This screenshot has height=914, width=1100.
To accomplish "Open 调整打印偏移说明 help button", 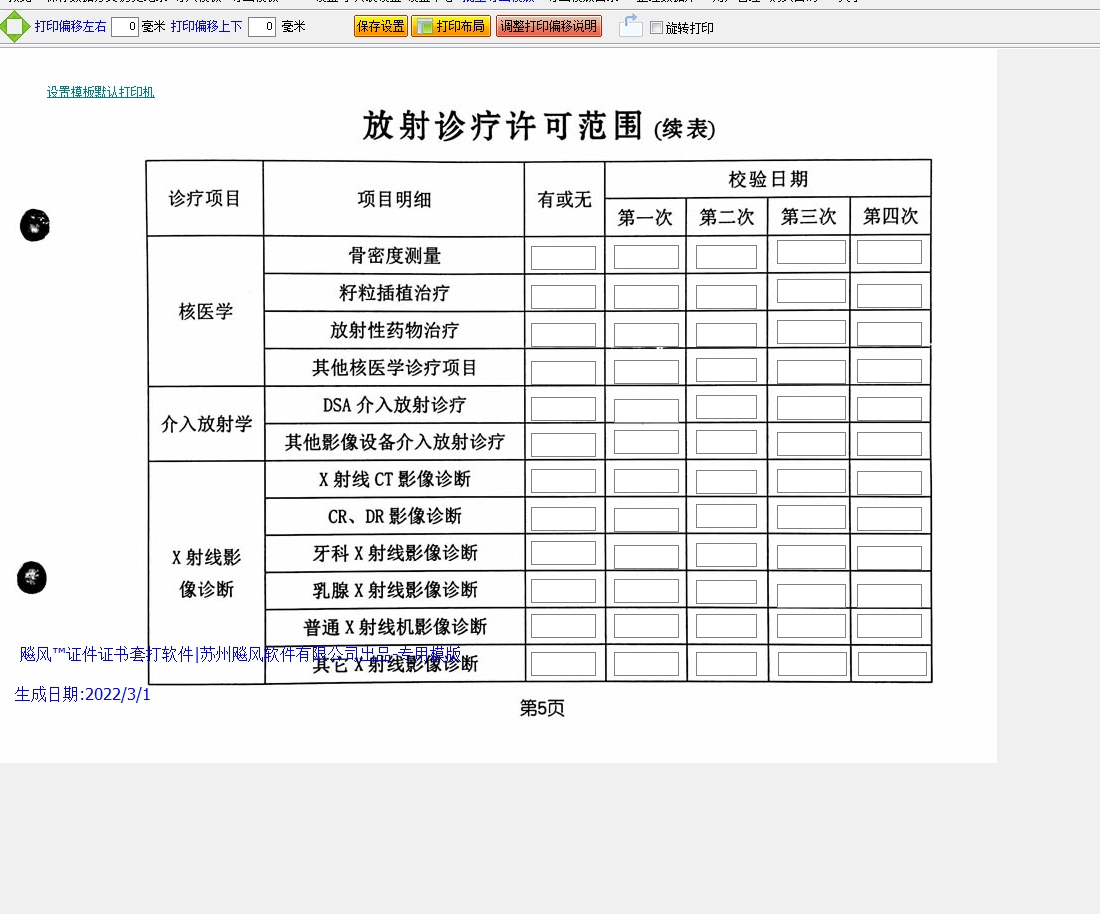I will point(549,26).
